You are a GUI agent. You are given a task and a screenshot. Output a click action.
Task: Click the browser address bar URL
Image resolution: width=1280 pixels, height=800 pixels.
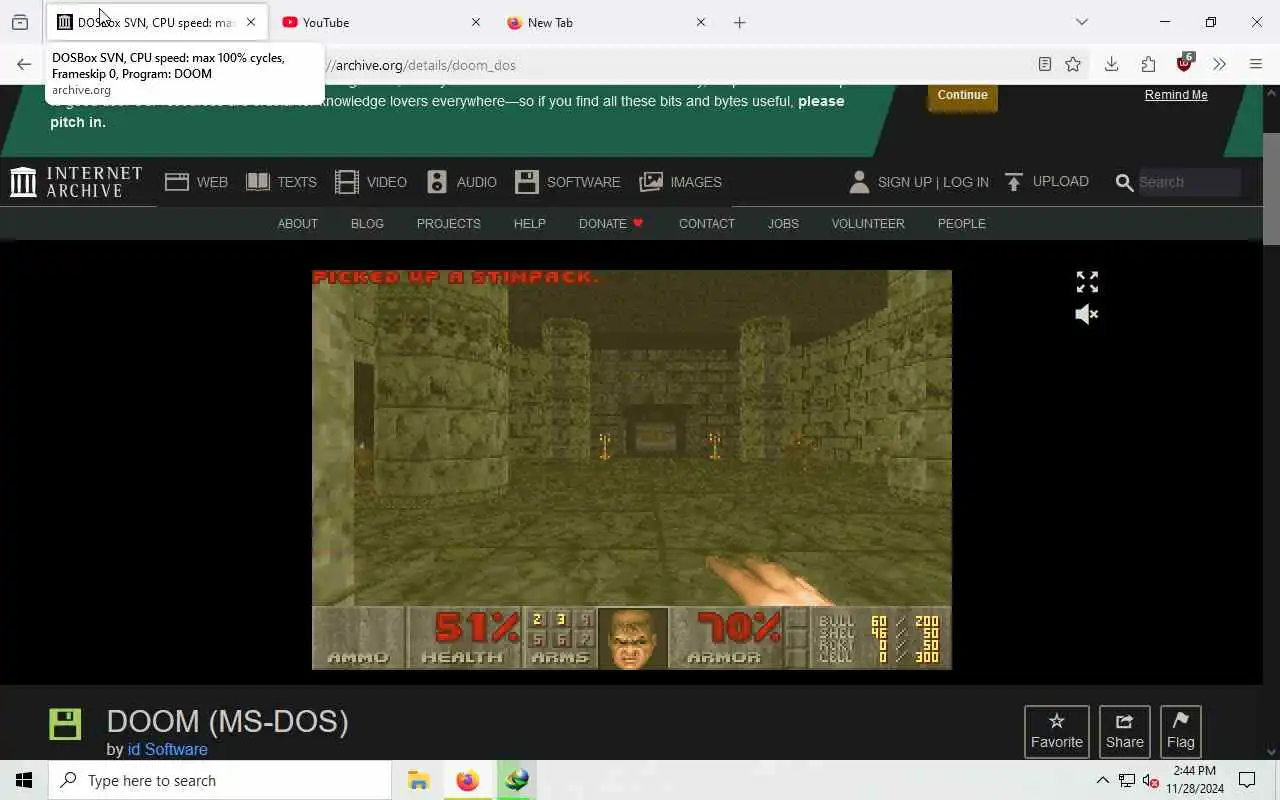click(426, 65)
